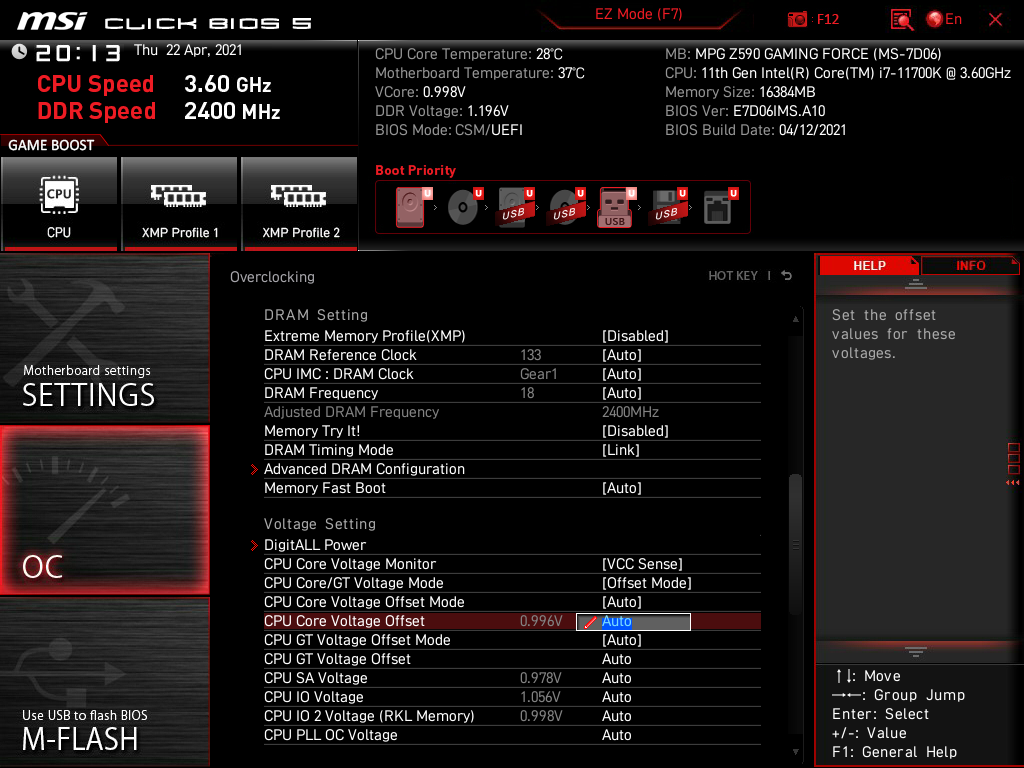Open the OC overclocking section
The image size is (1024, 768).
click(104, 510)
